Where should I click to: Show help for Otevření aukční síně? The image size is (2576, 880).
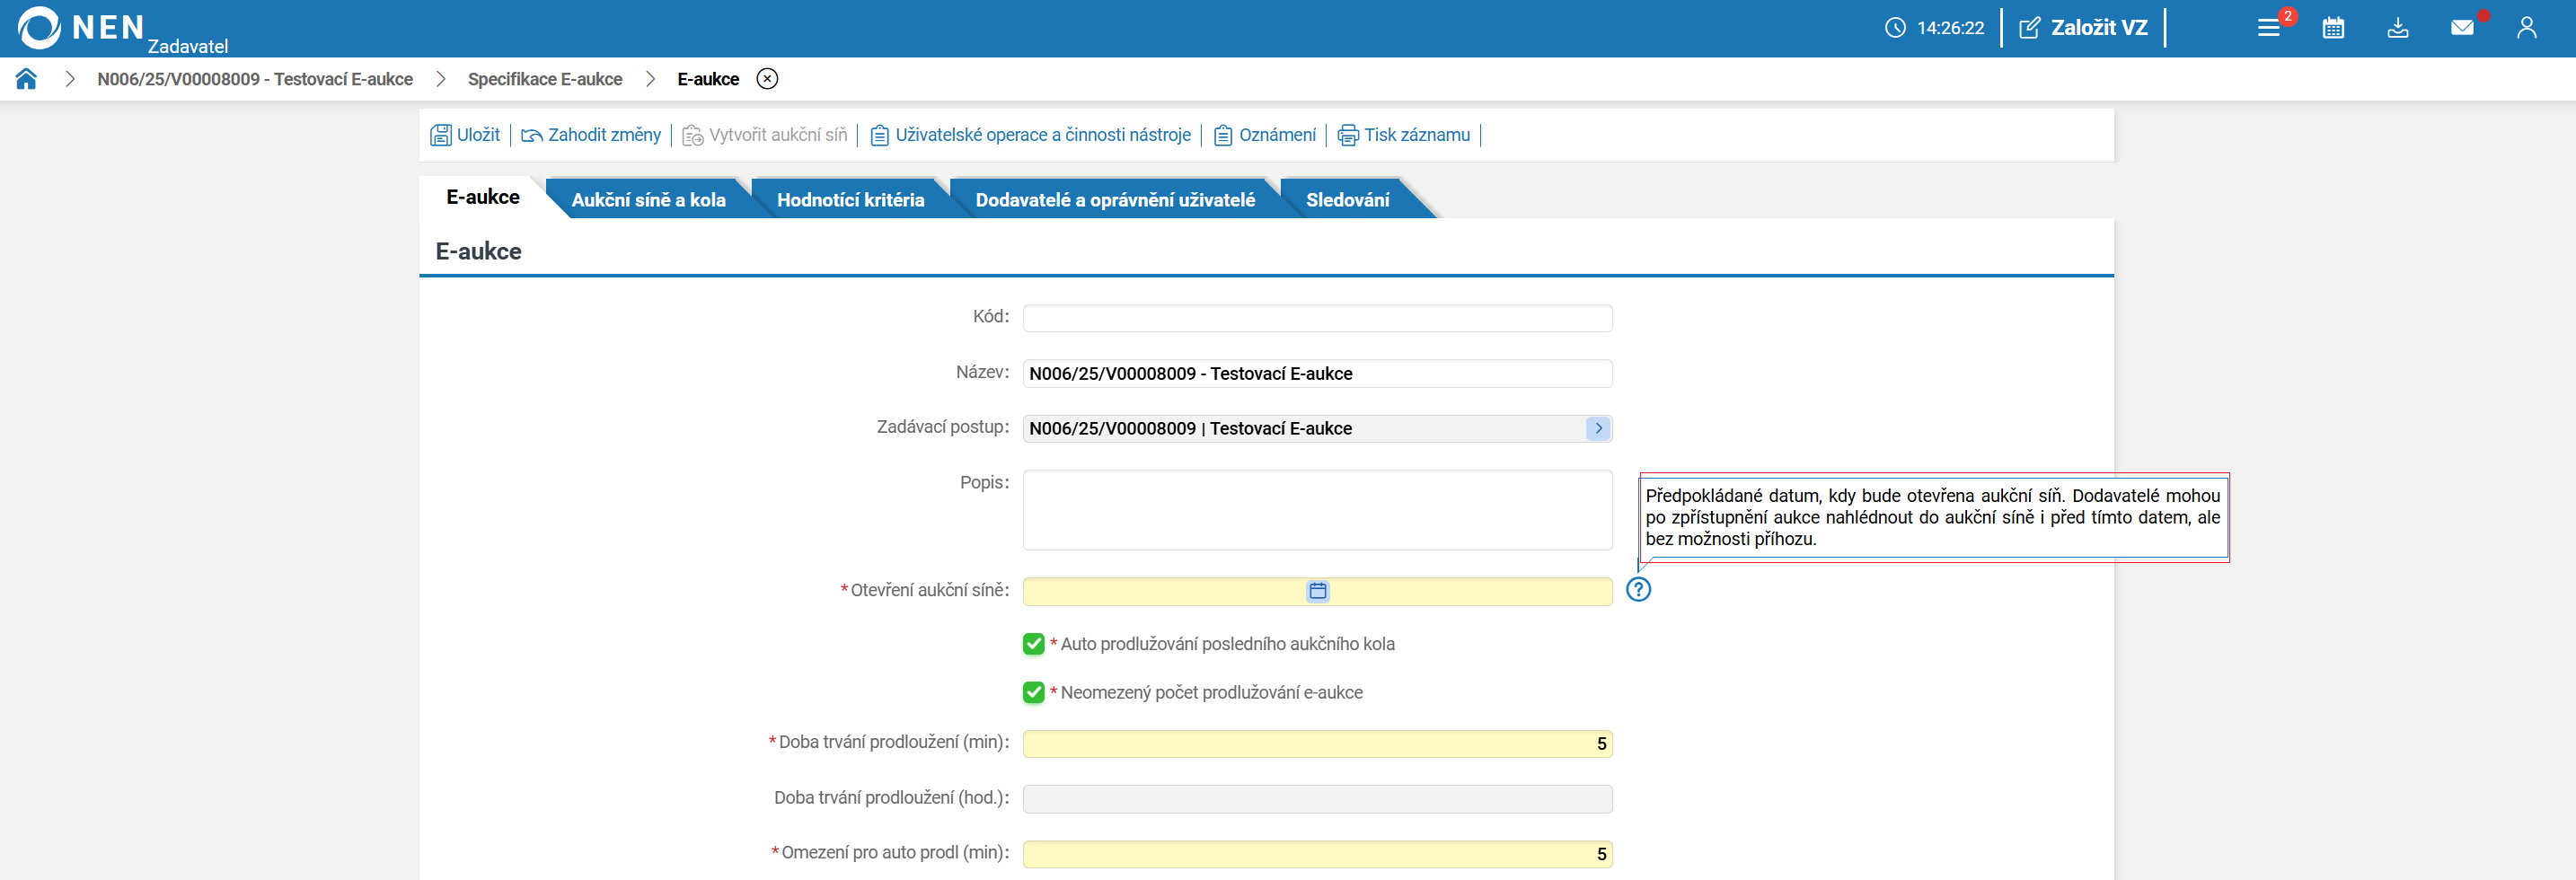coord(1638,590)
